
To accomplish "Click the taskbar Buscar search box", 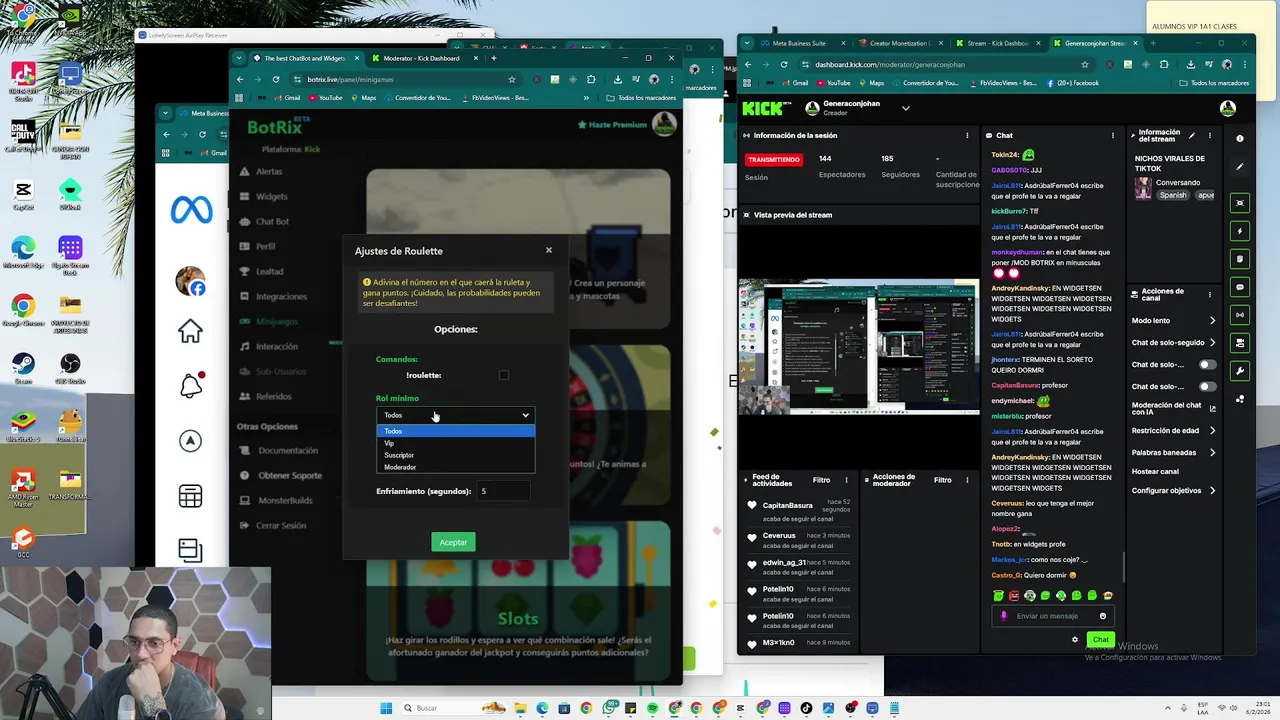I will 439,708.
